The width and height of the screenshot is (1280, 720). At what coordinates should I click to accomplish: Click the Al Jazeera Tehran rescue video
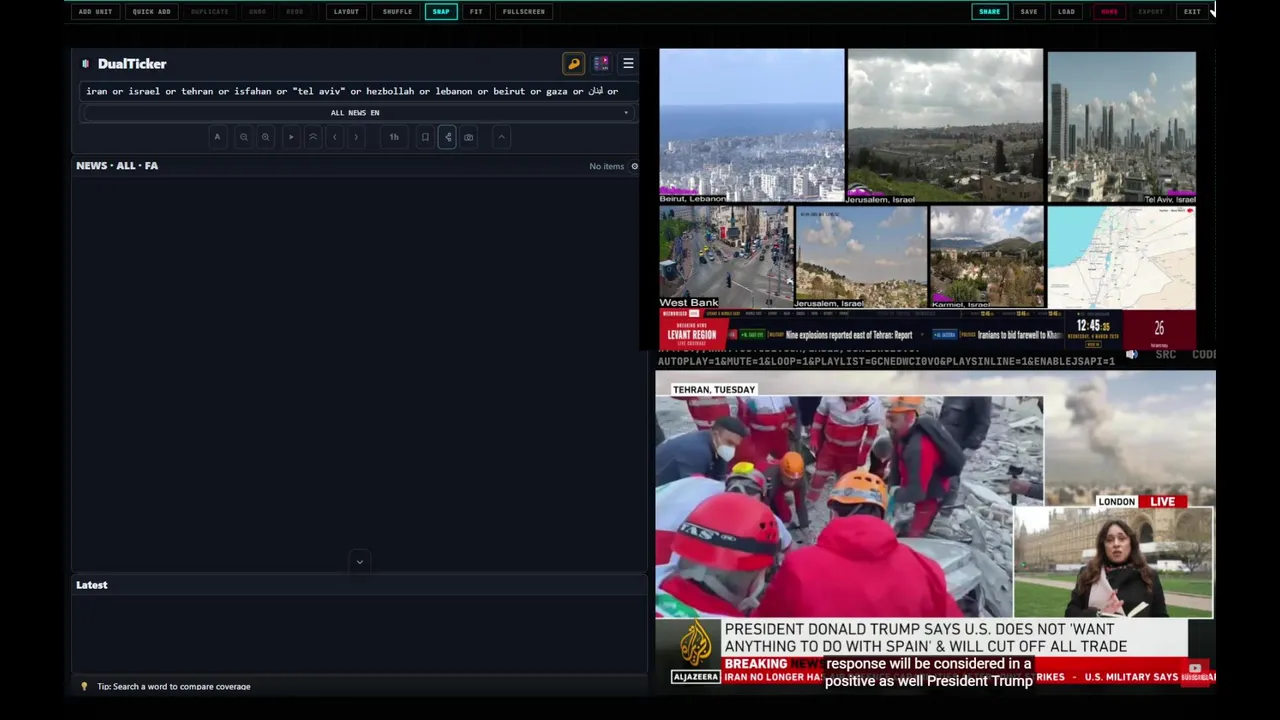(849, 507)
